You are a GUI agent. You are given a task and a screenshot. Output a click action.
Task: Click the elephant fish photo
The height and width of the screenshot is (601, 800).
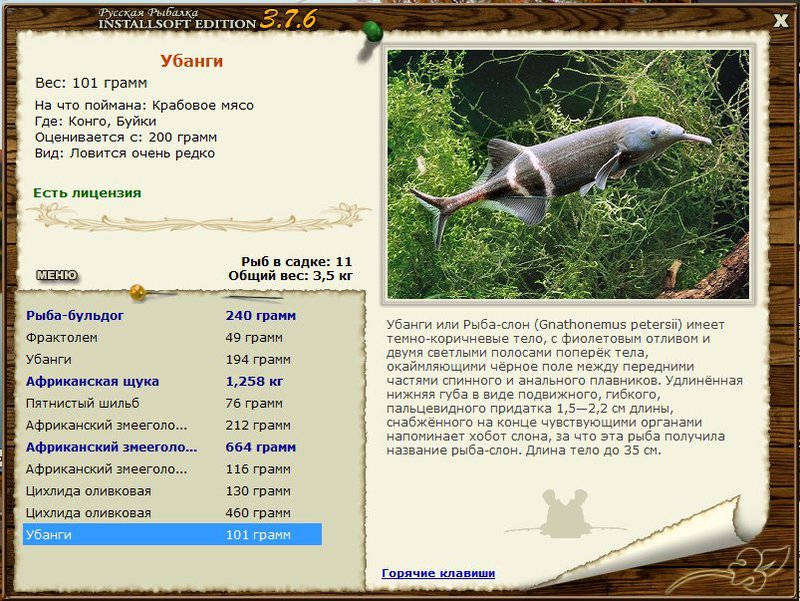click(x=568, y=174)
